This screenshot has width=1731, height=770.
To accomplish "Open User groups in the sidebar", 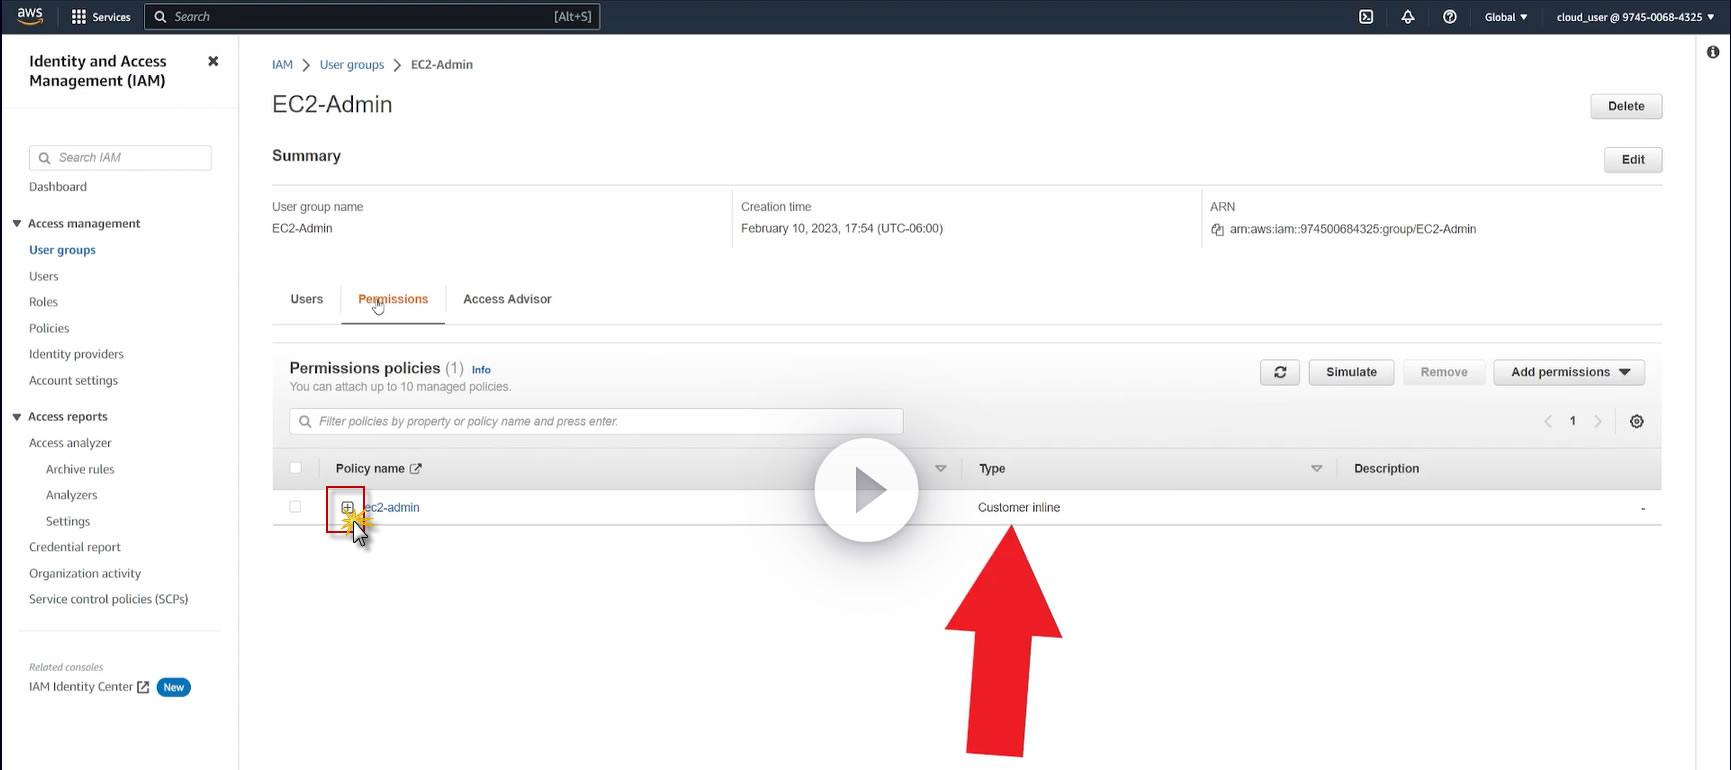I will pyautogui.click(x=62, y=250).
